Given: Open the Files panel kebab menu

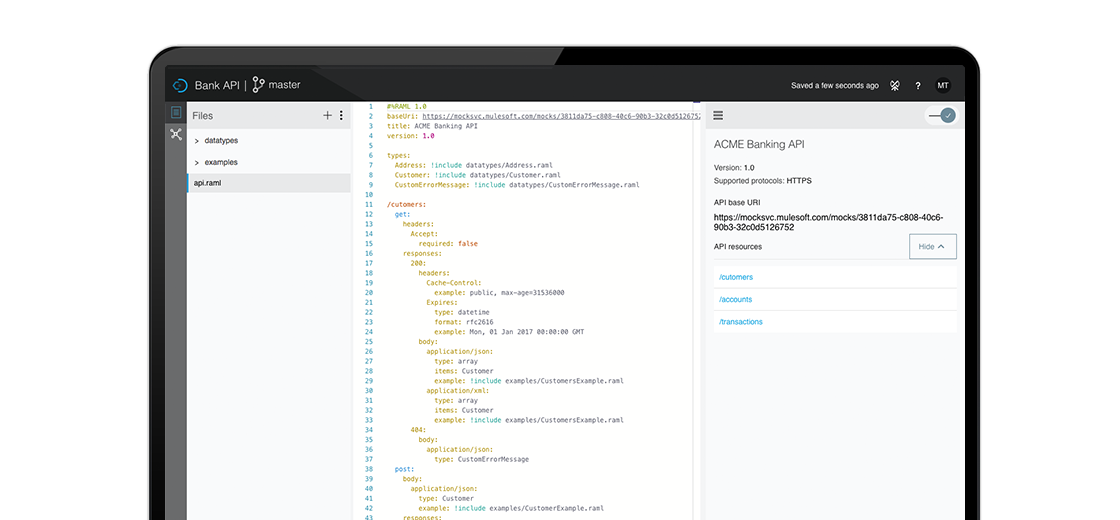Looking at the screenshot, I should coord(341,115).
